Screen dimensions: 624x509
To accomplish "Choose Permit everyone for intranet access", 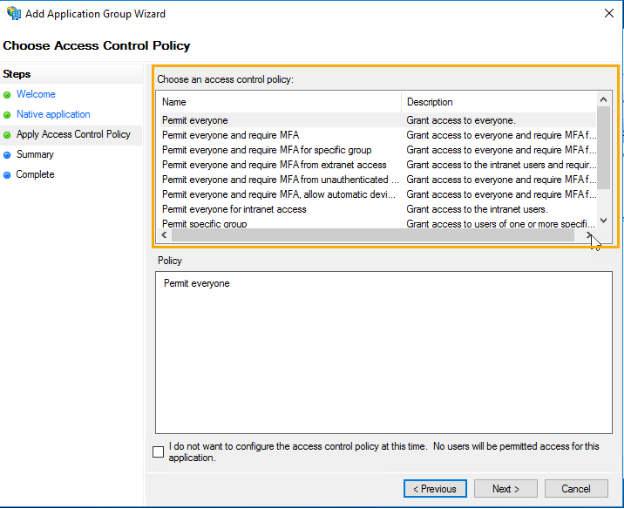I will click(234, 209).
